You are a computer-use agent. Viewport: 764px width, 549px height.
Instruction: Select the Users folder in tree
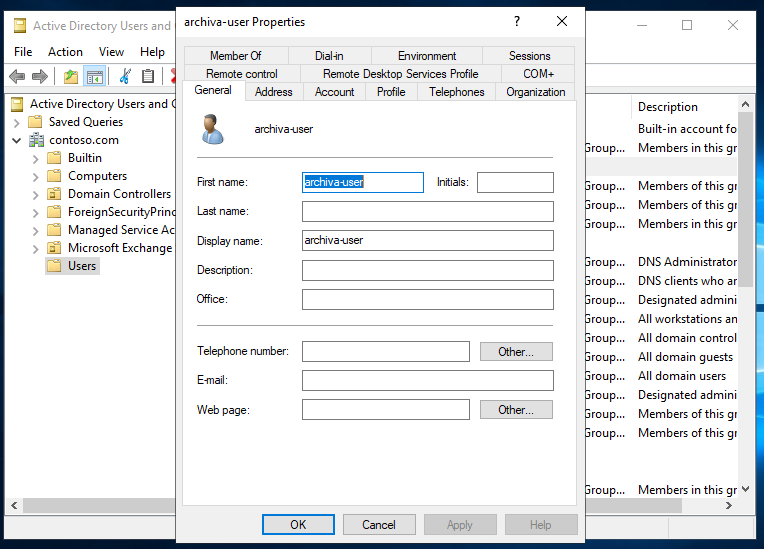[x=82, y=266]
